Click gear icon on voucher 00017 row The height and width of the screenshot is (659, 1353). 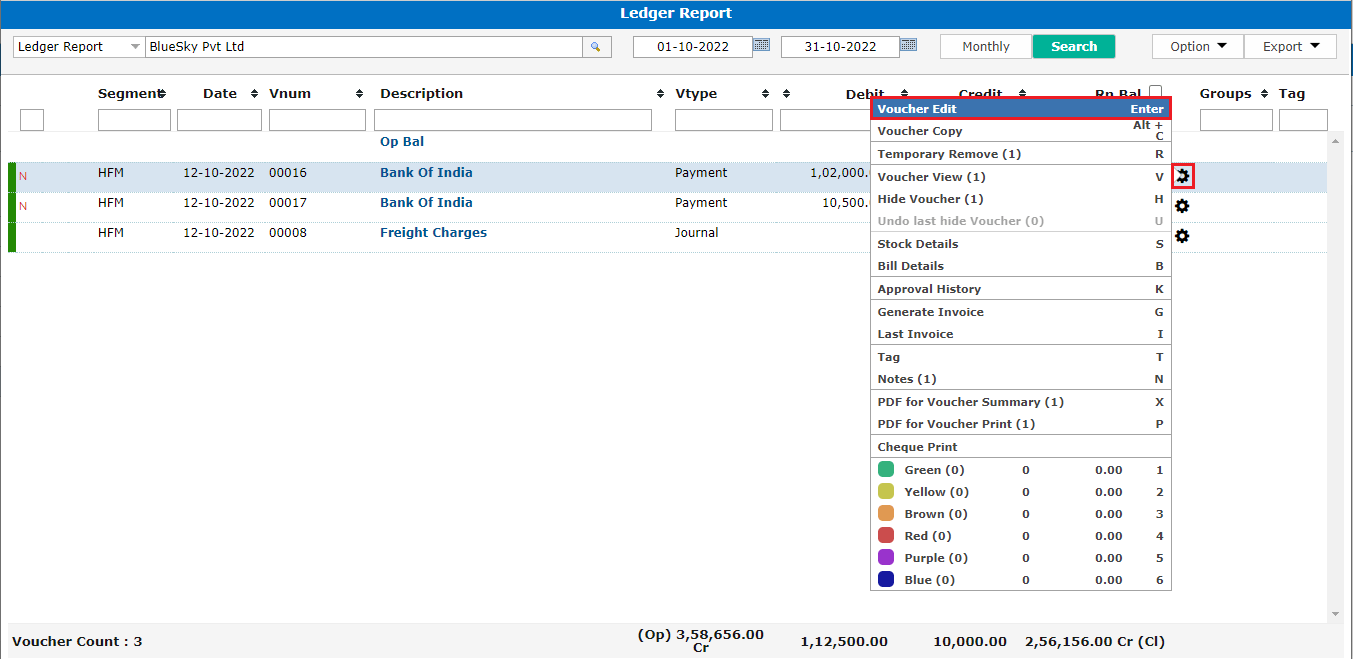tap(1182, 206)
